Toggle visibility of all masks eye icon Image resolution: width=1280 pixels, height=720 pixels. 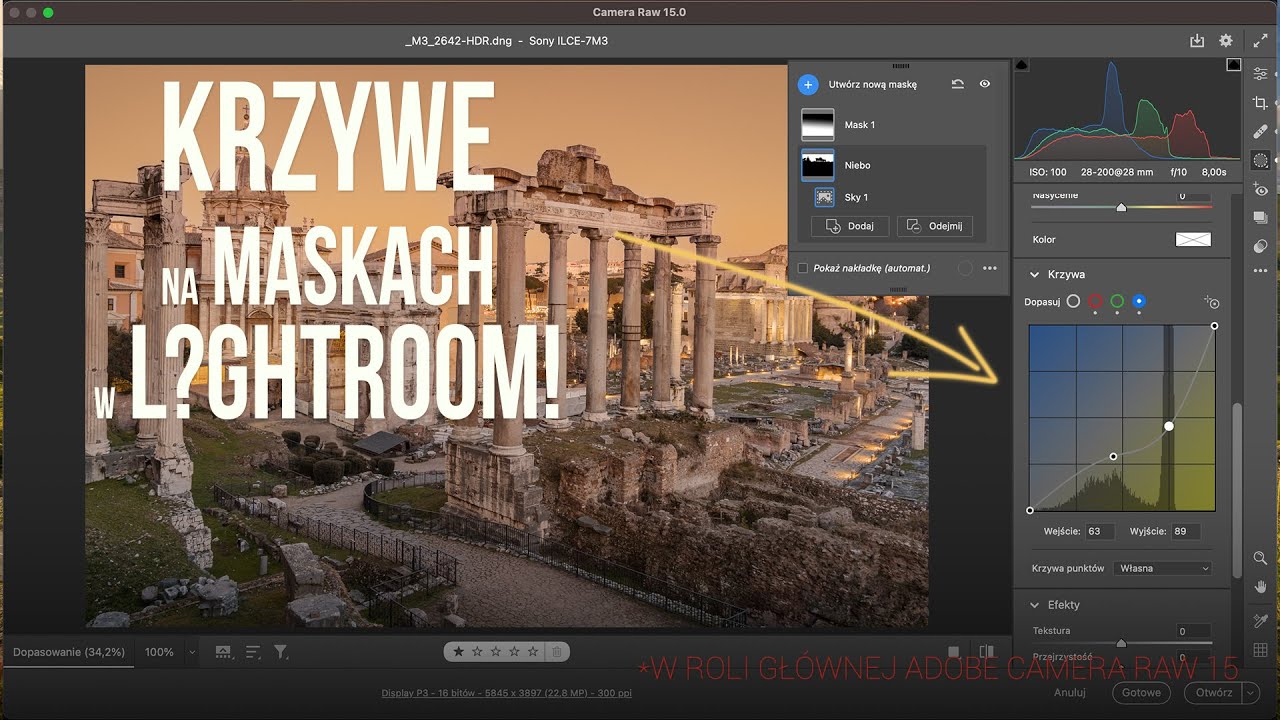985,85
